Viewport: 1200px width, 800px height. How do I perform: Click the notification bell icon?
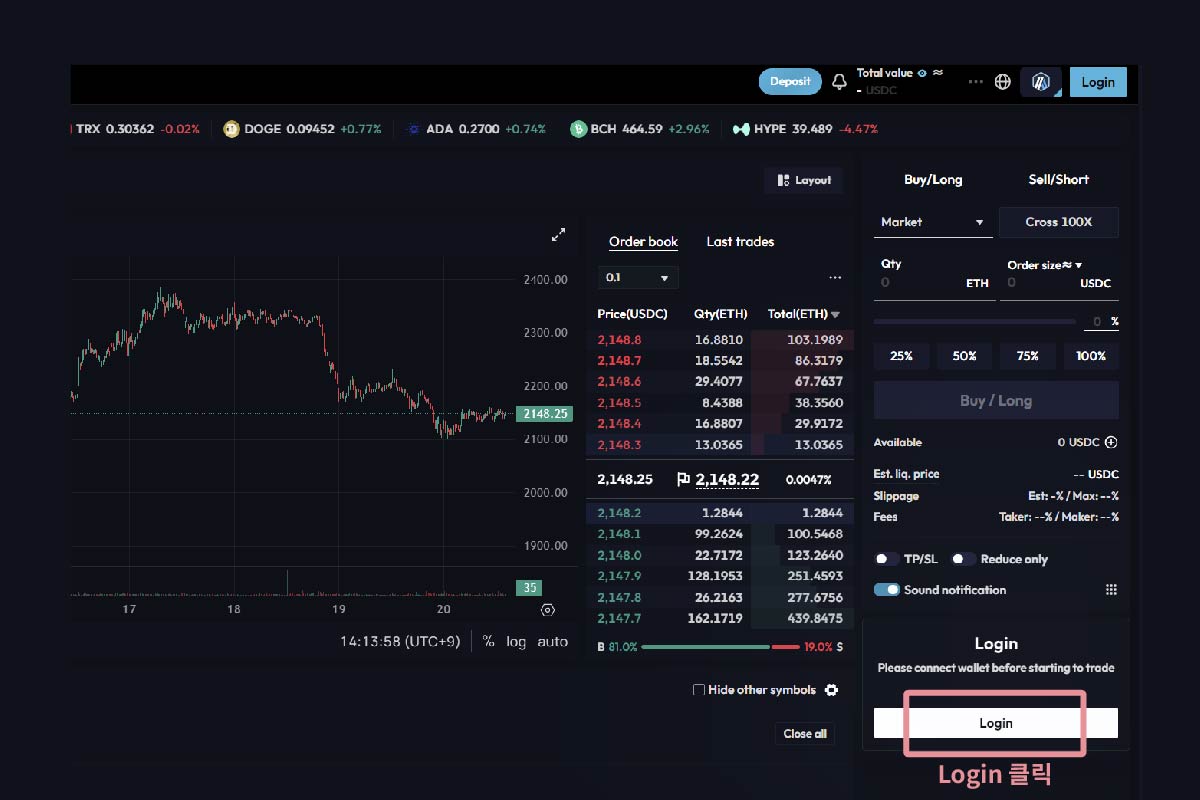[839, 82]
